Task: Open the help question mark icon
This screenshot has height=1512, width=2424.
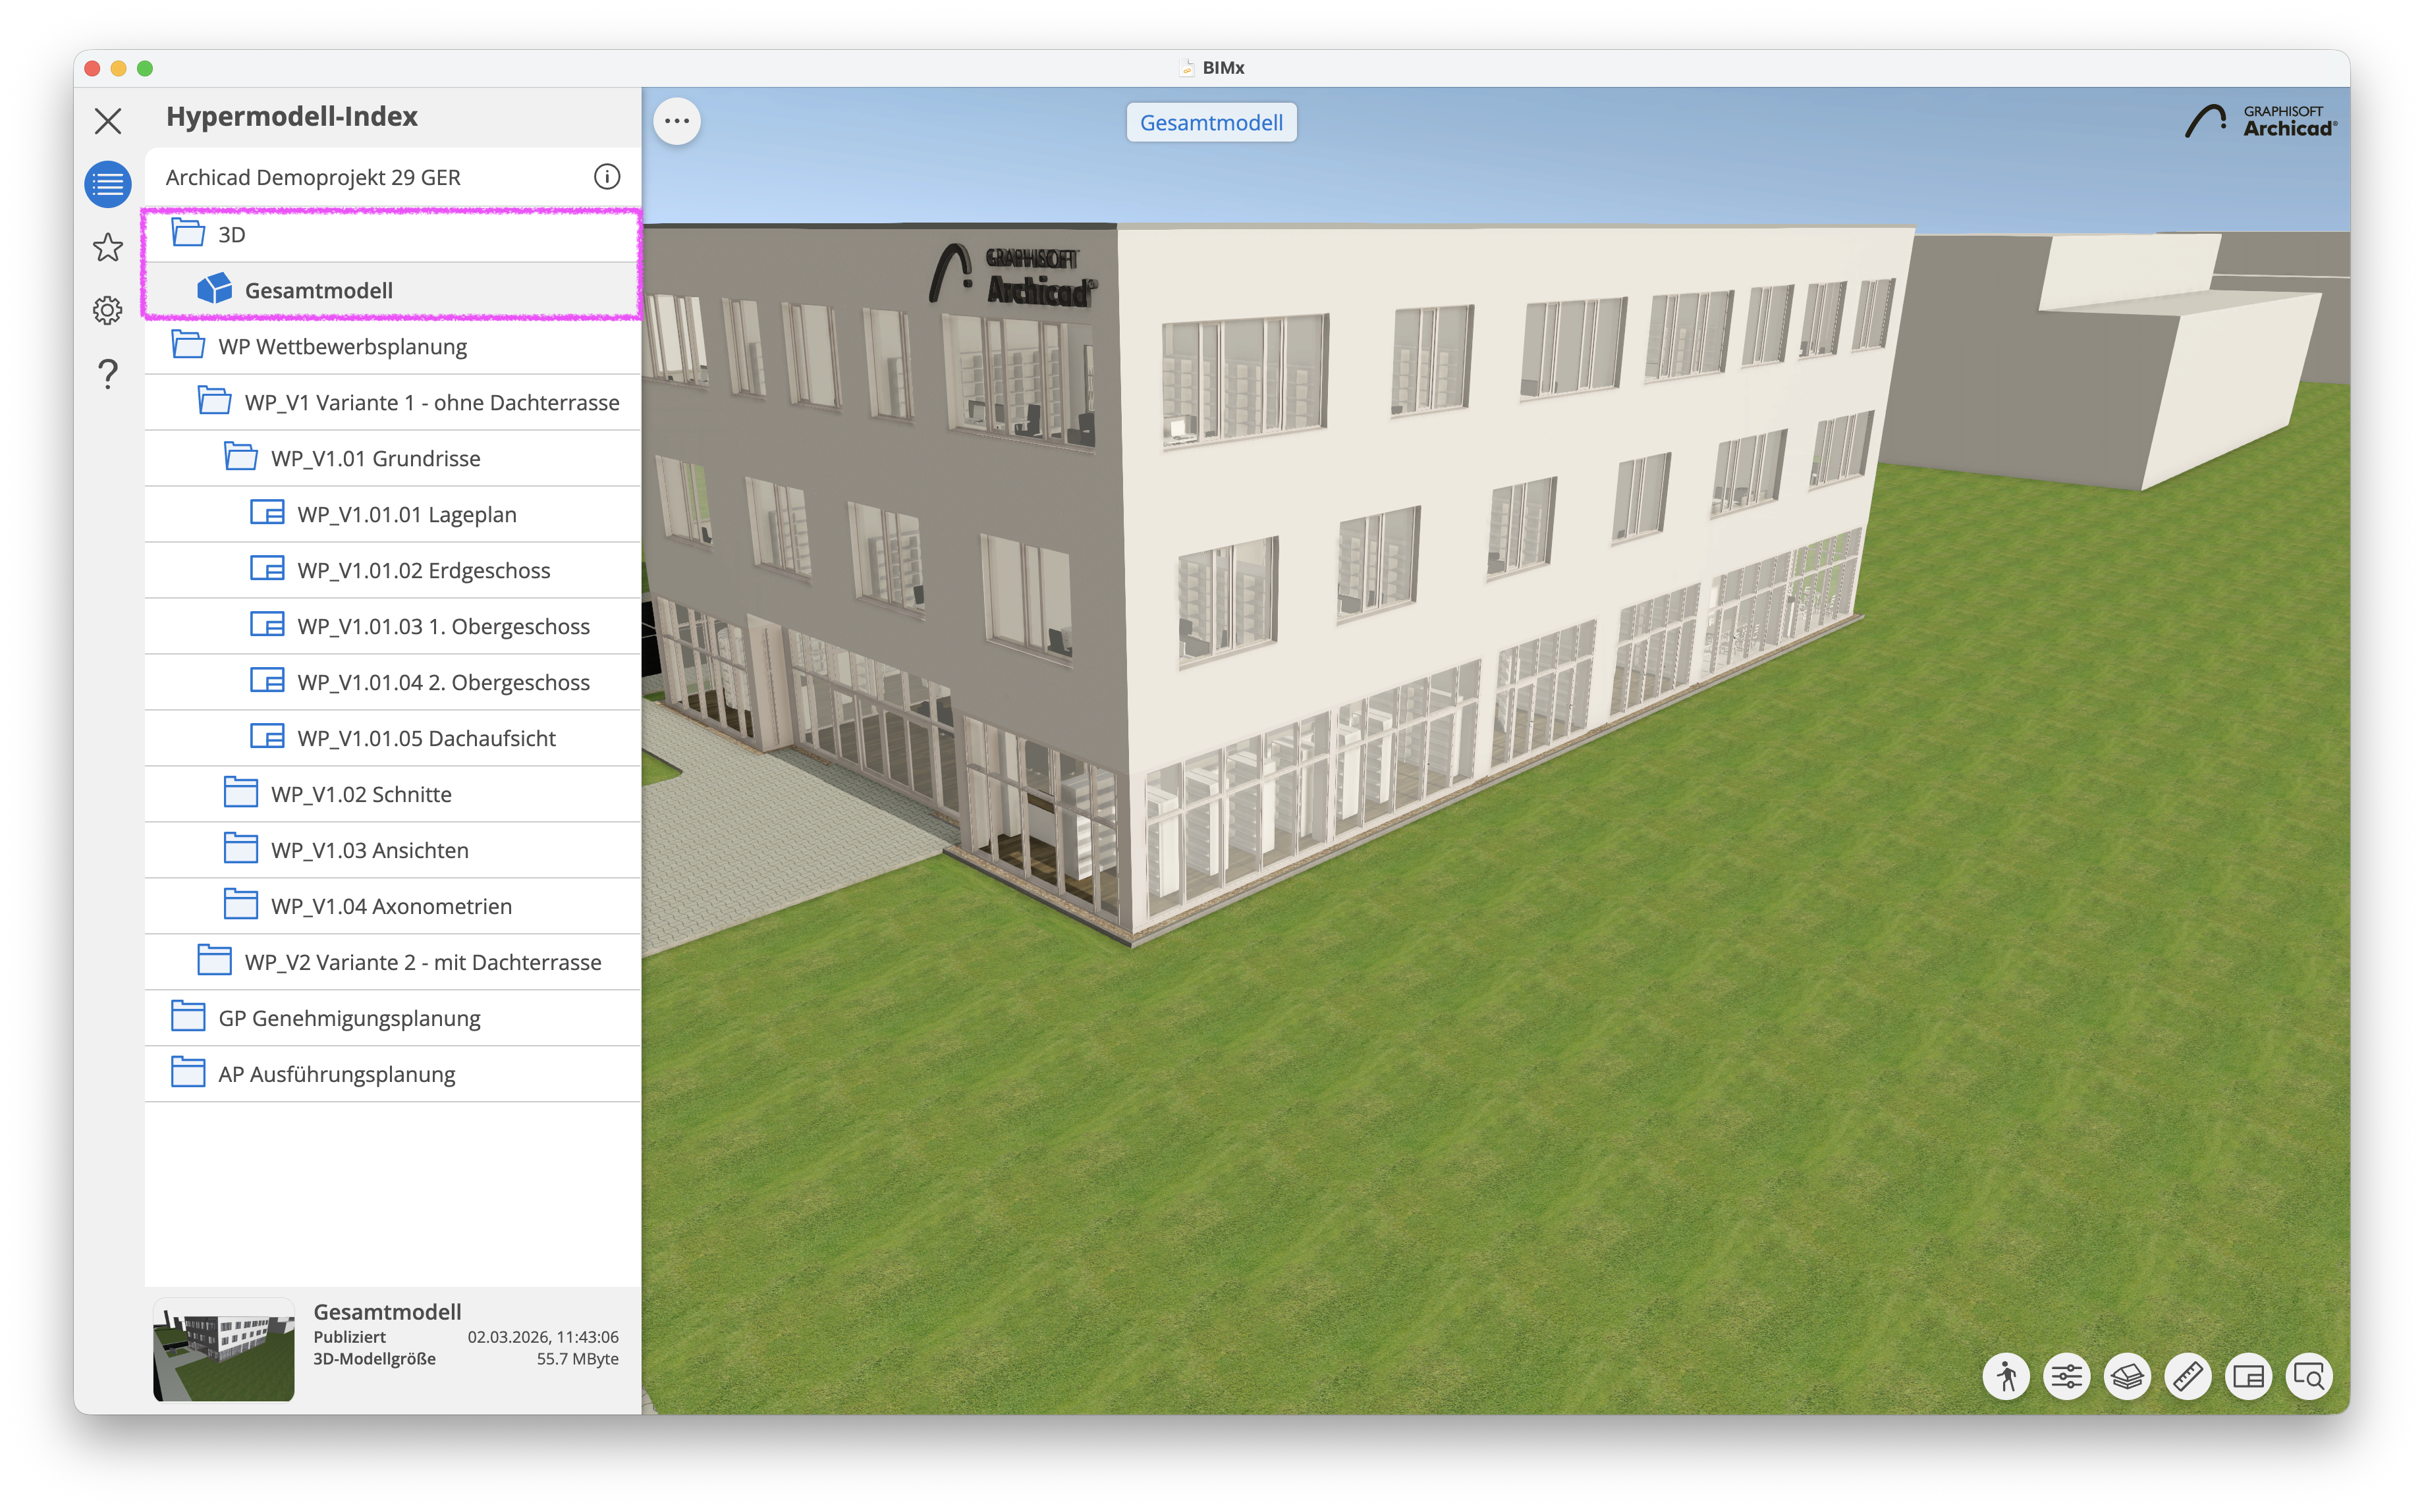Action: coord(108,374)
